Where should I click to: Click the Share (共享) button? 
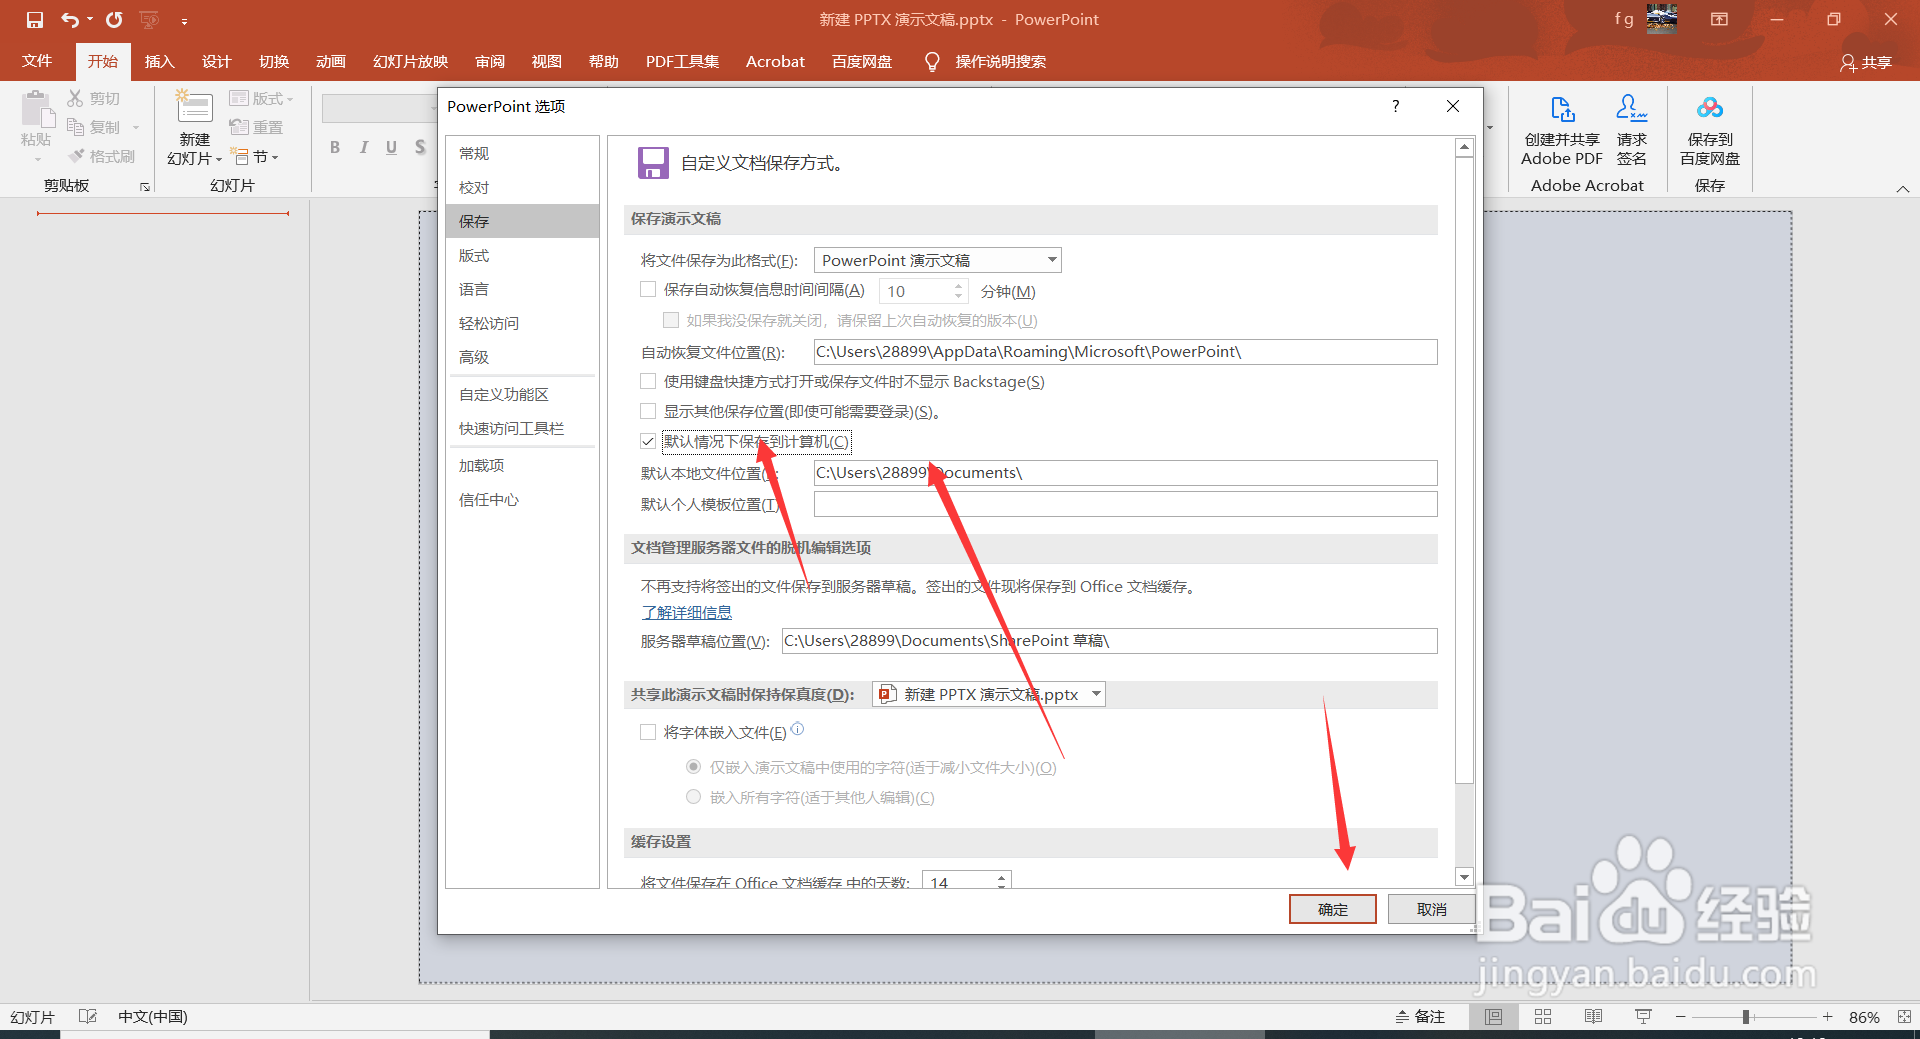1866,62
